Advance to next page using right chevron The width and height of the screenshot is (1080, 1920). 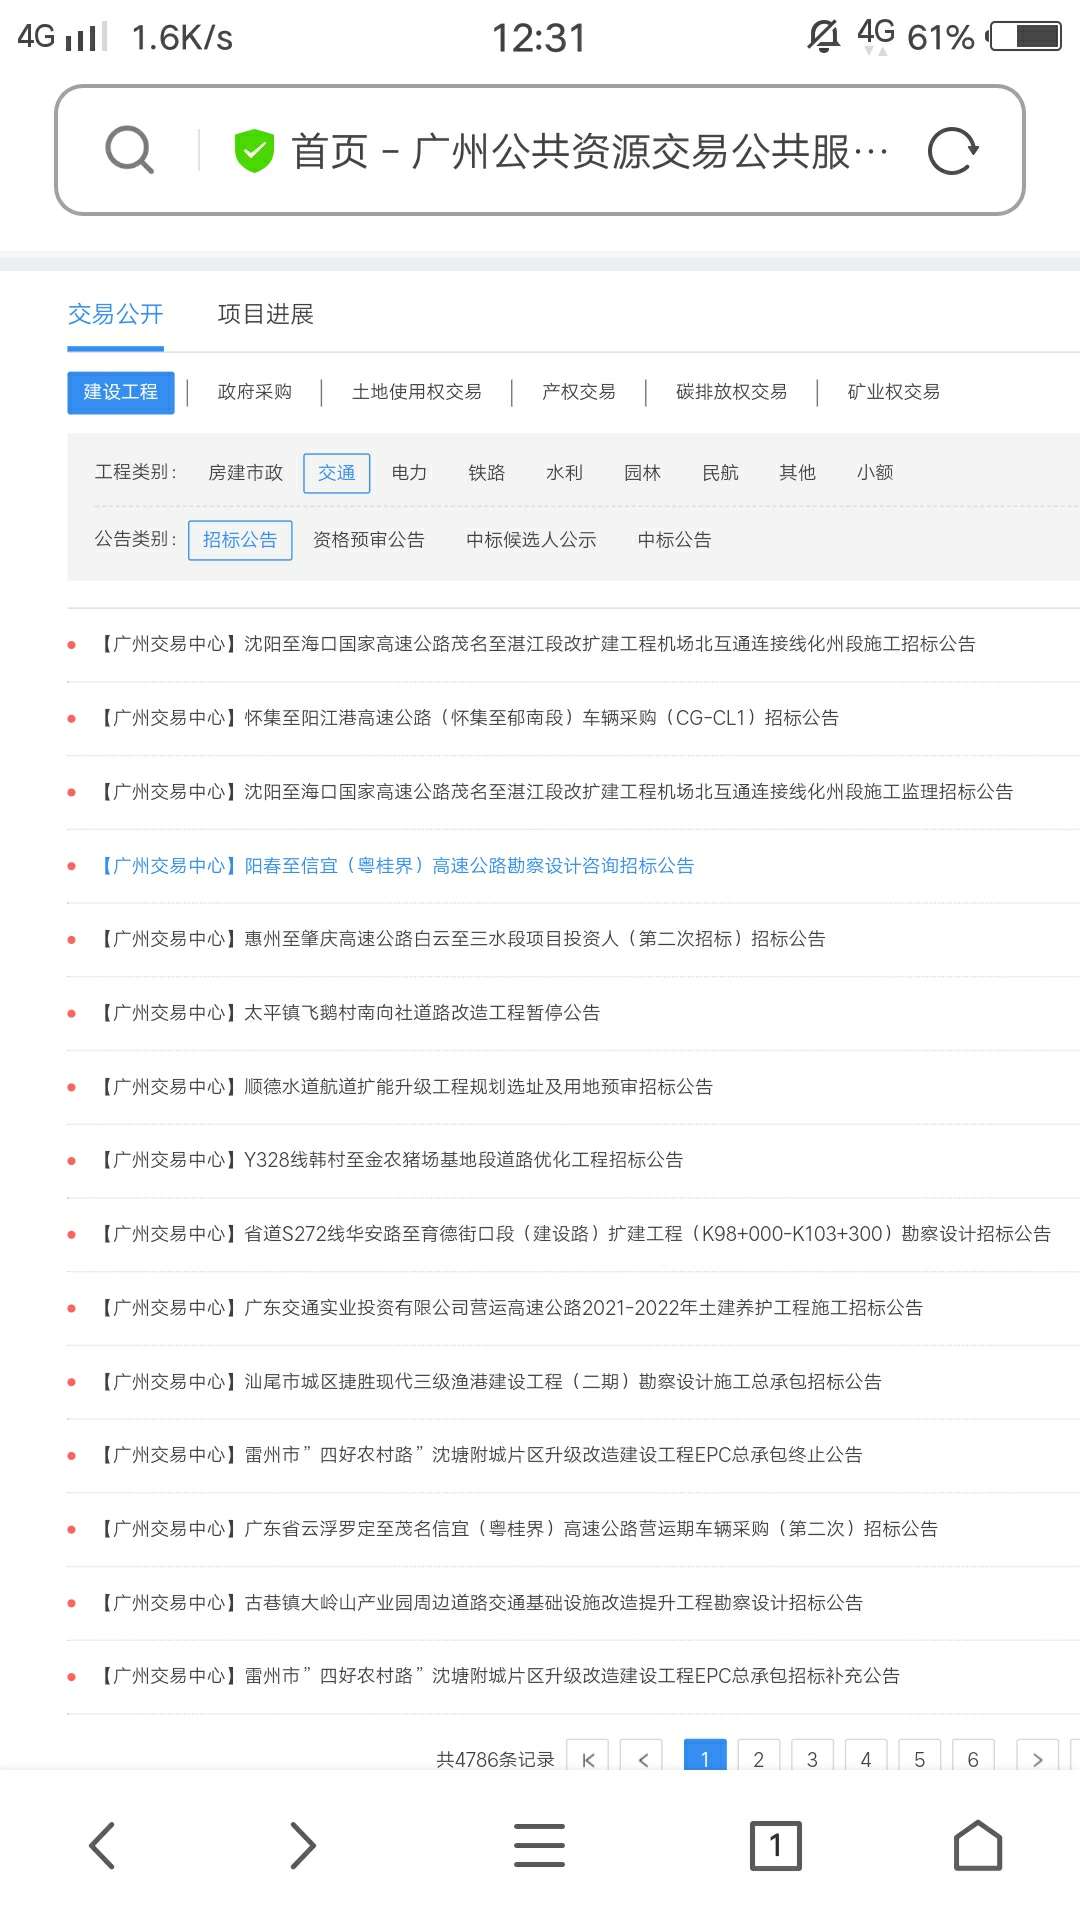click(x=1037, y=1757)
